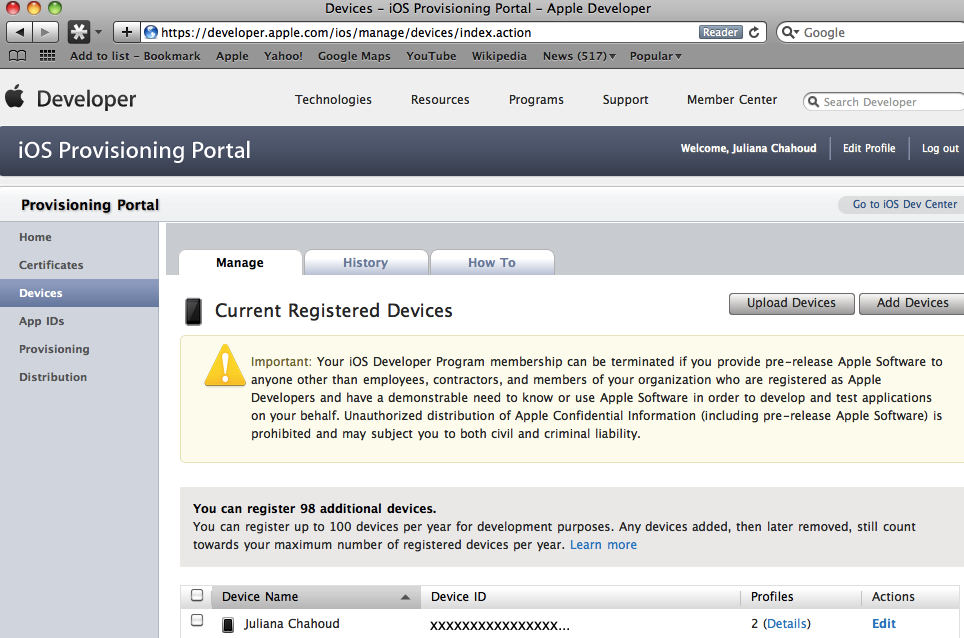Check the Juliana Chahoud device checkbox
964x638 pixels.
(x=197, y=621)
